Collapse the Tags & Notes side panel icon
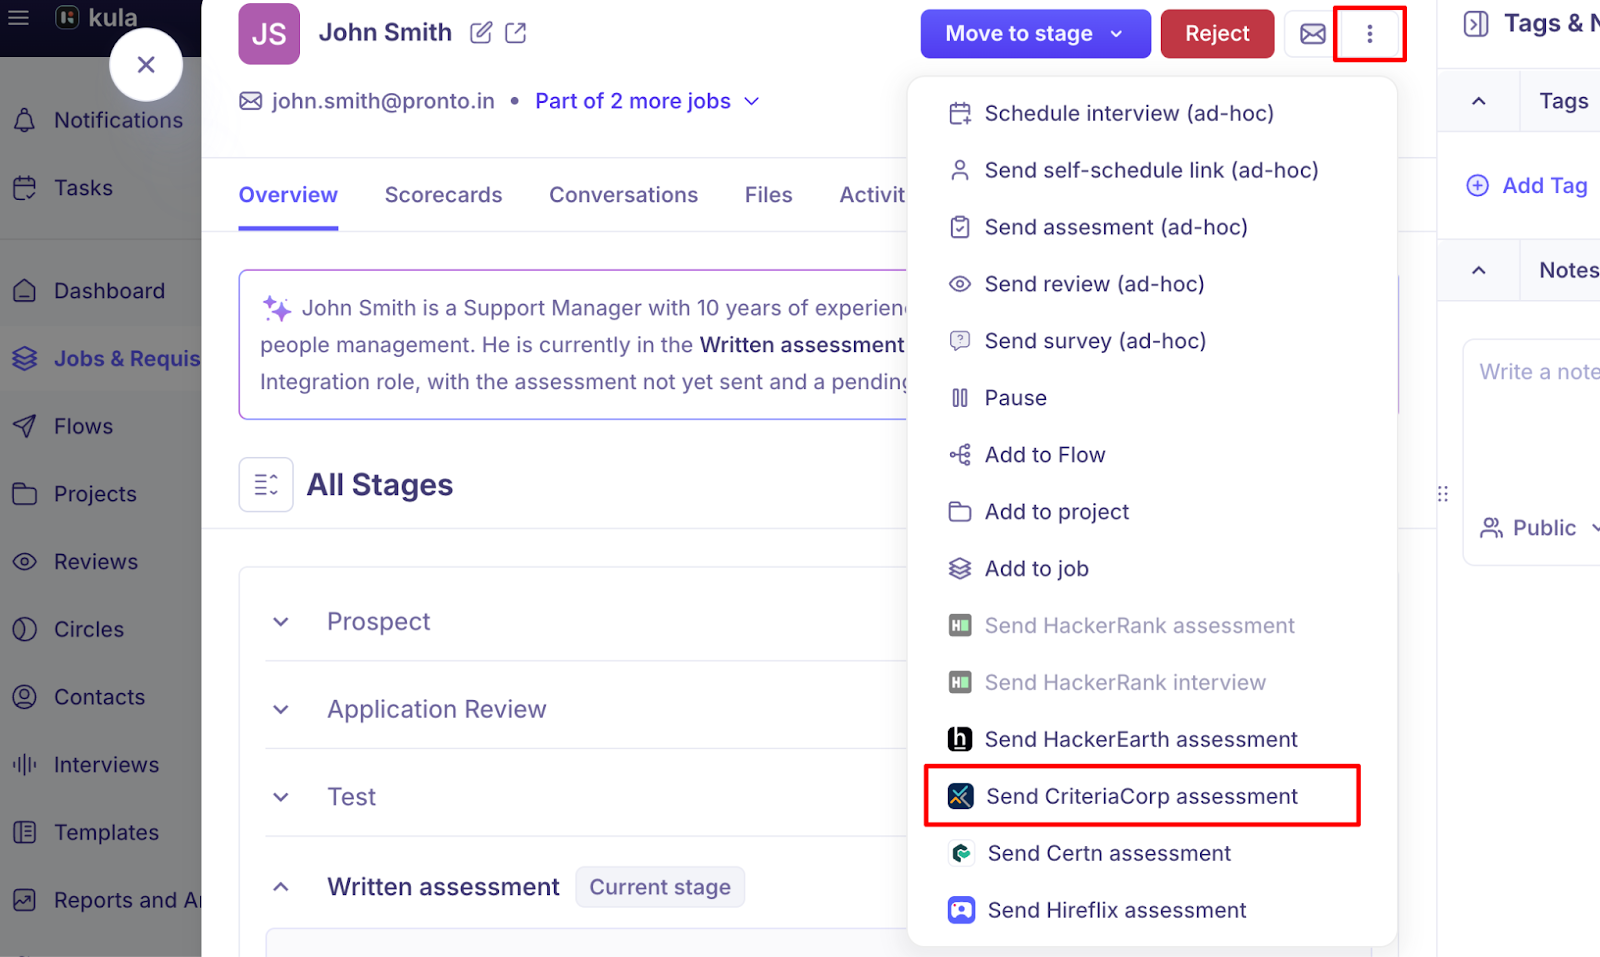 pyautogui.click(x=1475, y=24)
